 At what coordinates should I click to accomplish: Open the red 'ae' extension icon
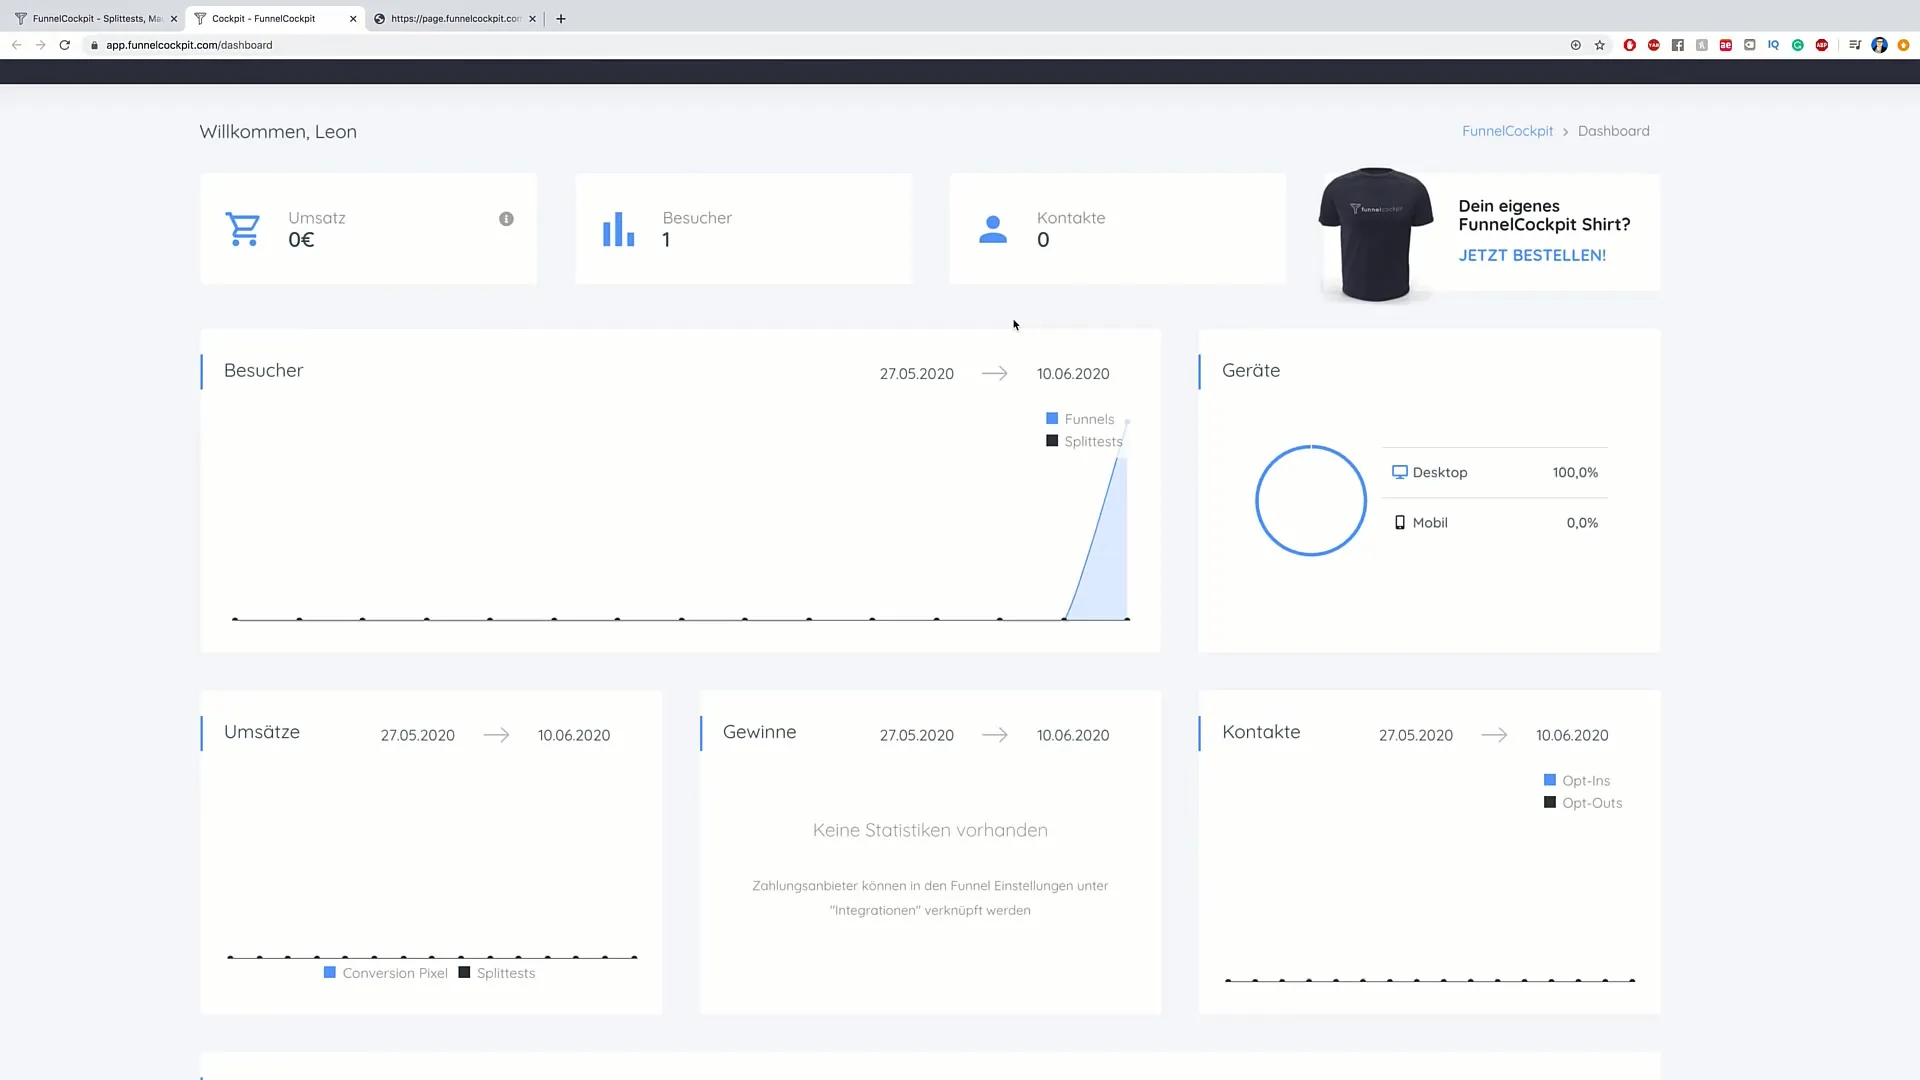click(1726, 45)
